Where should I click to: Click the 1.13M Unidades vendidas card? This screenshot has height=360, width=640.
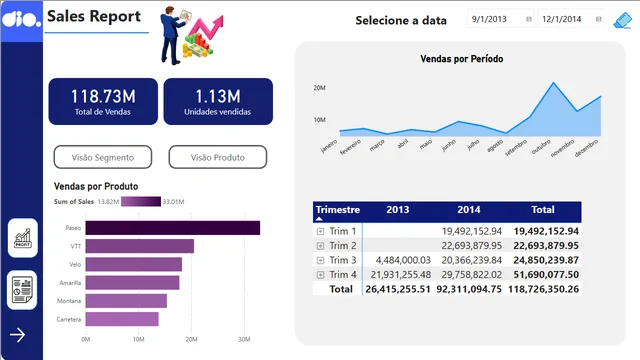click(x=218, y=102)
